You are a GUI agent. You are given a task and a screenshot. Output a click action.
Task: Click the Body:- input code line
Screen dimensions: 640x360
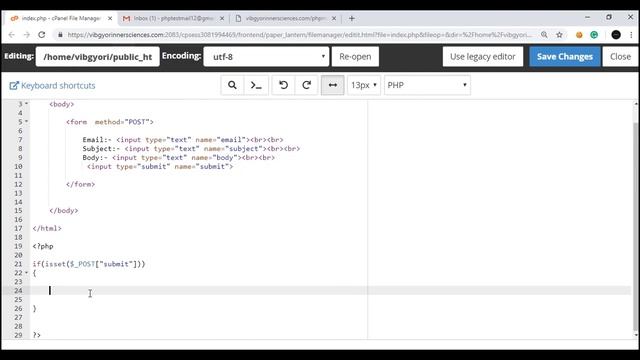pos(178,158)
